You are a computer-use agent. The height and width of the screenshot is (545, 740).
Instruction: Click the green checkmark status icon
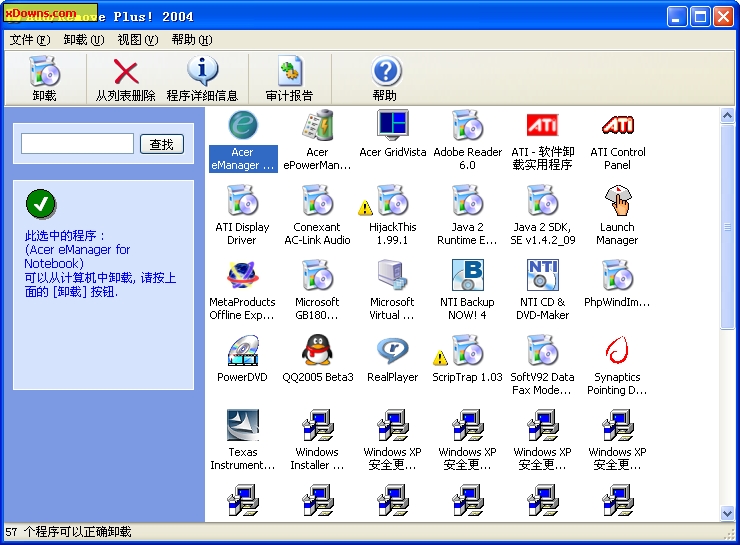(x=41, y=204)
